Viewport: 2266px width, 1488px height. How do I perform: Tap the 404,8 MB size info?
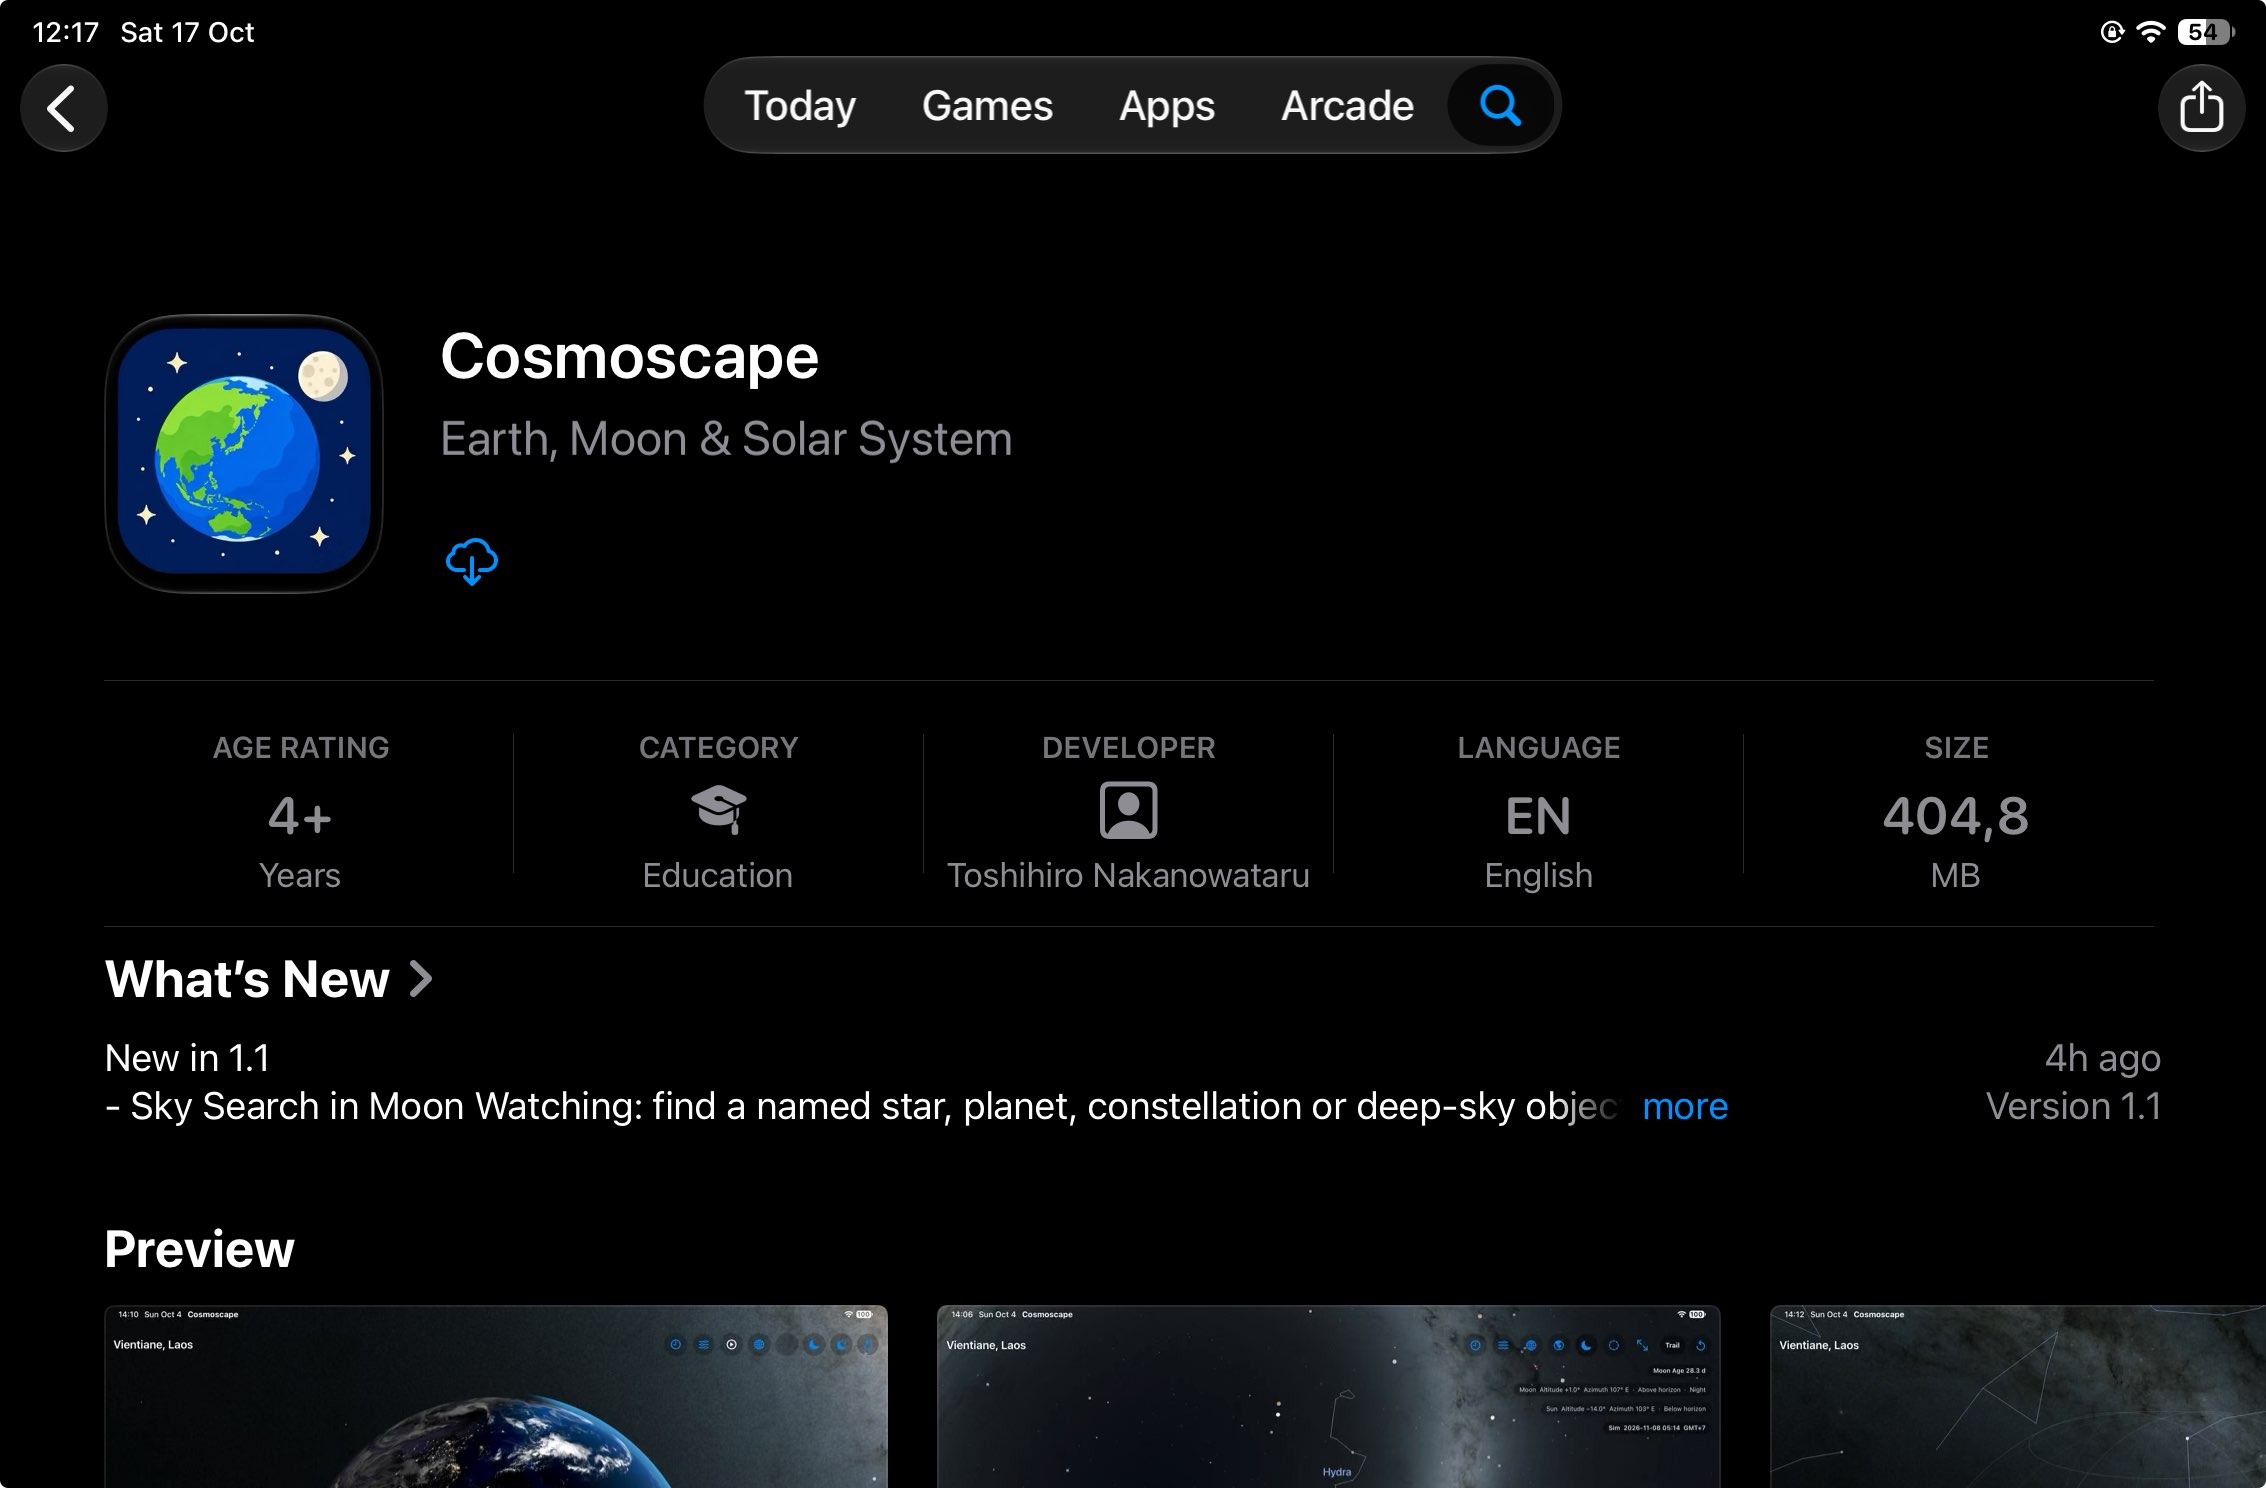pos(1956,816)
